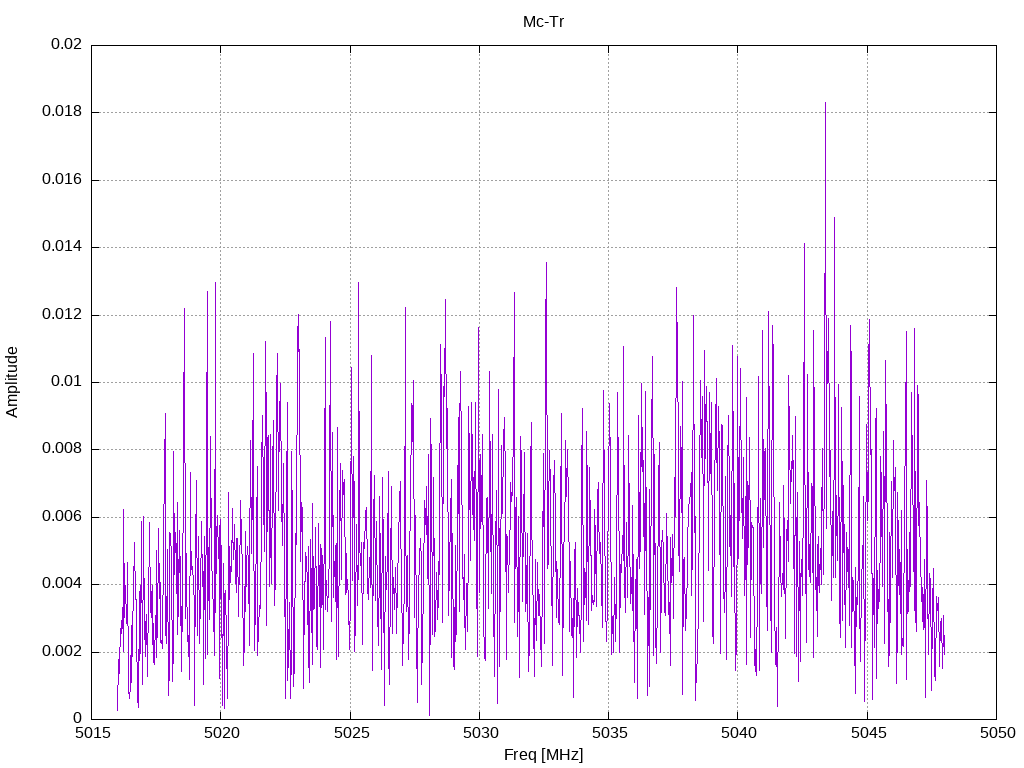1024x768 pixels.
Task: Click the y-axis tick label "0.016"
Action: pyautogui.click(x=63, y=180)
